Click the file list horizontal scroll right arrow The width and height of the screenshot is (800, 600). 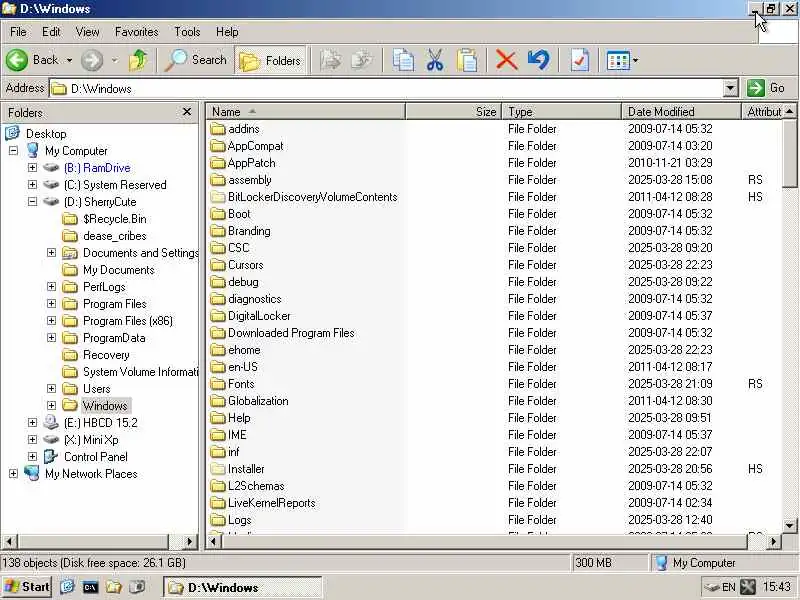pyautogui.click(x=773, y=541)
